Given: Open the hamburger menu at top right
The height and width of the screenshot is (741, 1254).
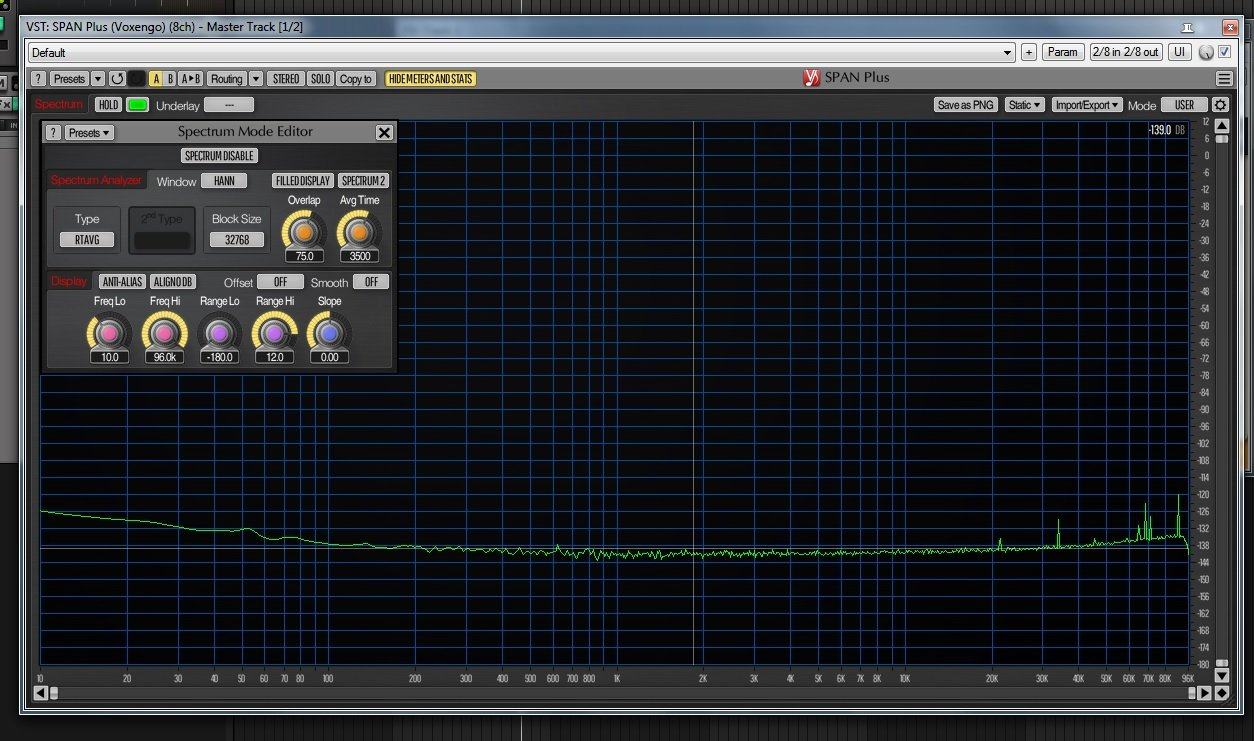Looking at the screenshot, I should (x=1224, y=78).
